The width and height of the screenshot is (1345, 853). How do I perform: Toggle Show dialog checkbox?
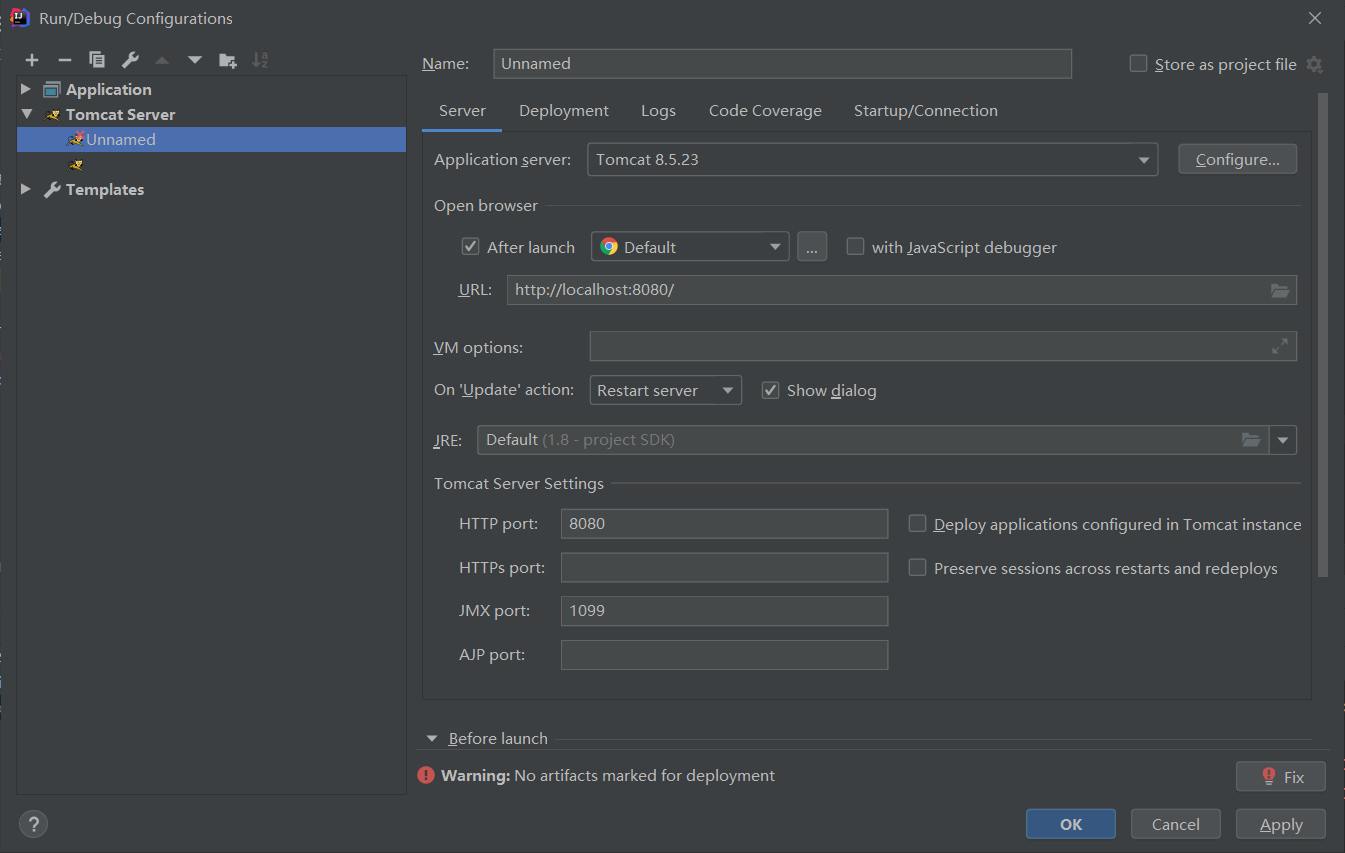770,390
